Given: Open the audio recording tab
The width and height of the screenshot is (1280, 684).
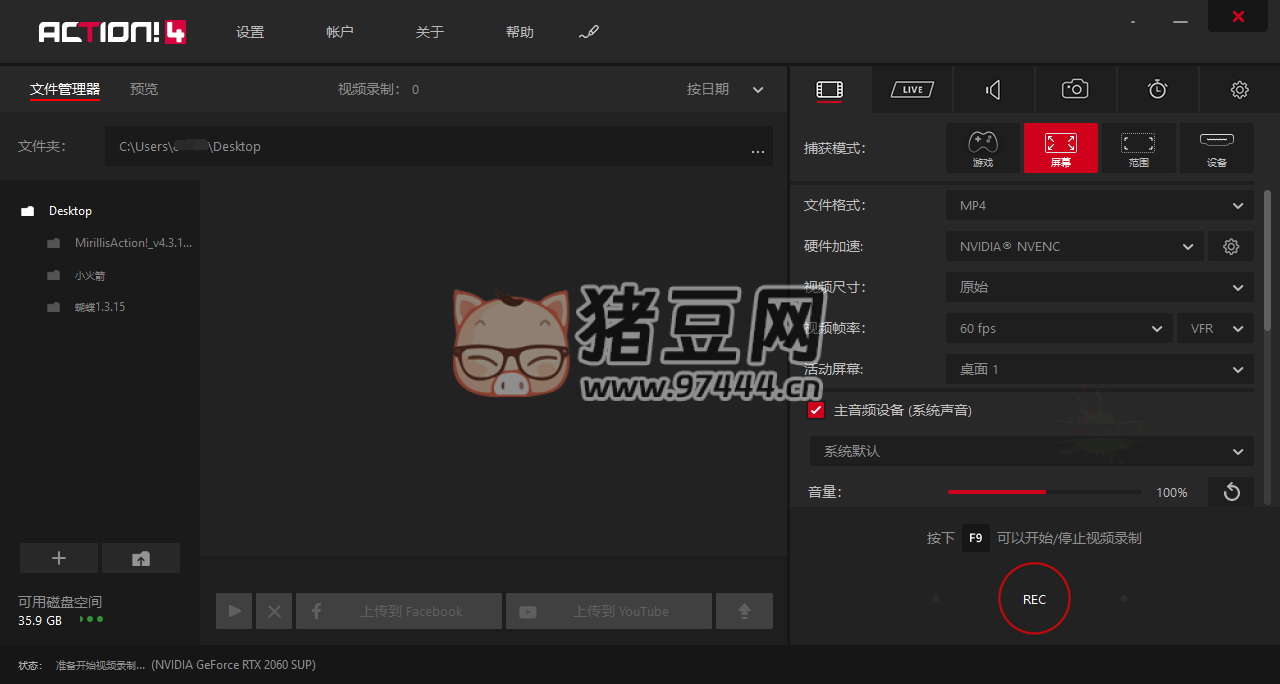Looking at the screenshot, I should coord(993,90).
